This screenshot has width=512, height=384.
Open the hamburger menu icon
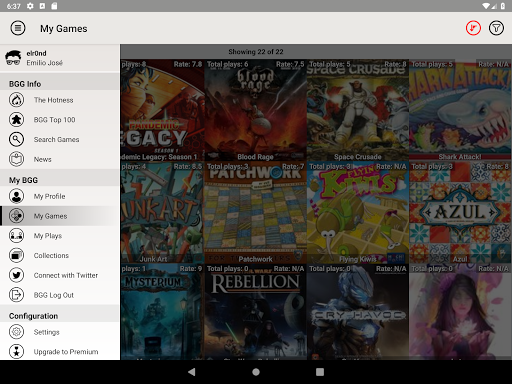pos(18,28)
